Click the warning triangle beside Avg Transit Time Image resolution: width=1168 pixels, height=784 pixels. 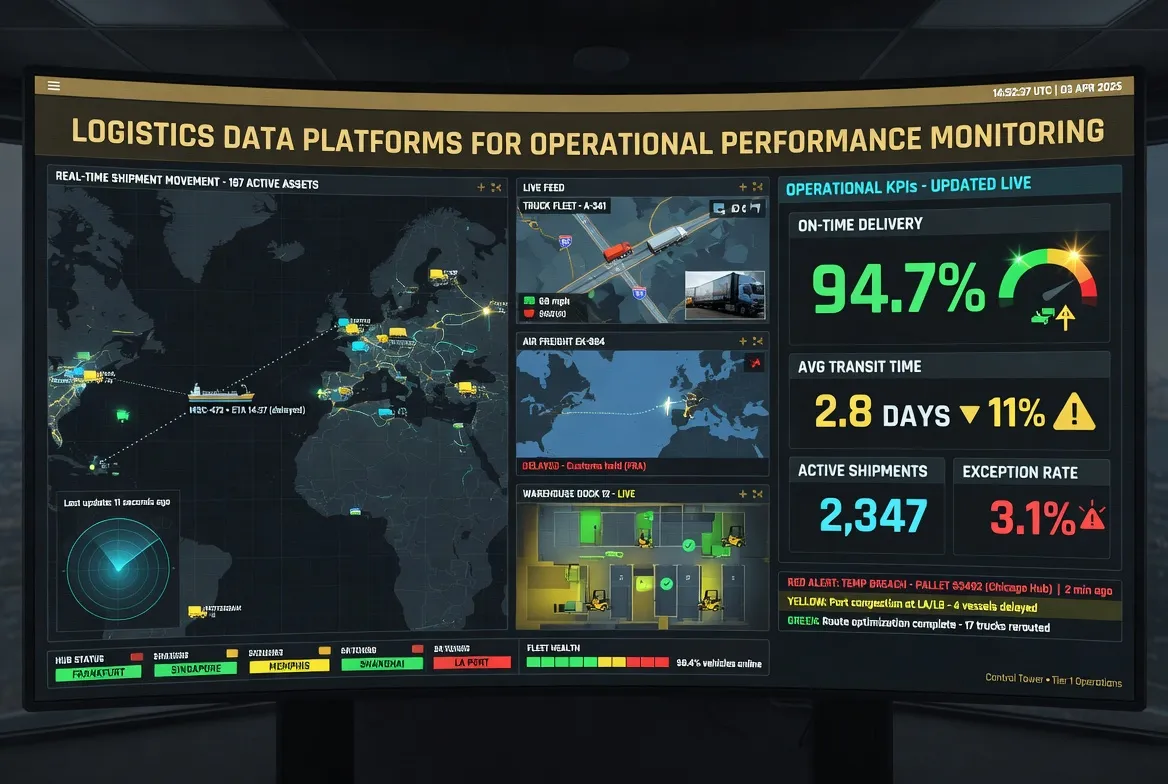pos(1073,412)
